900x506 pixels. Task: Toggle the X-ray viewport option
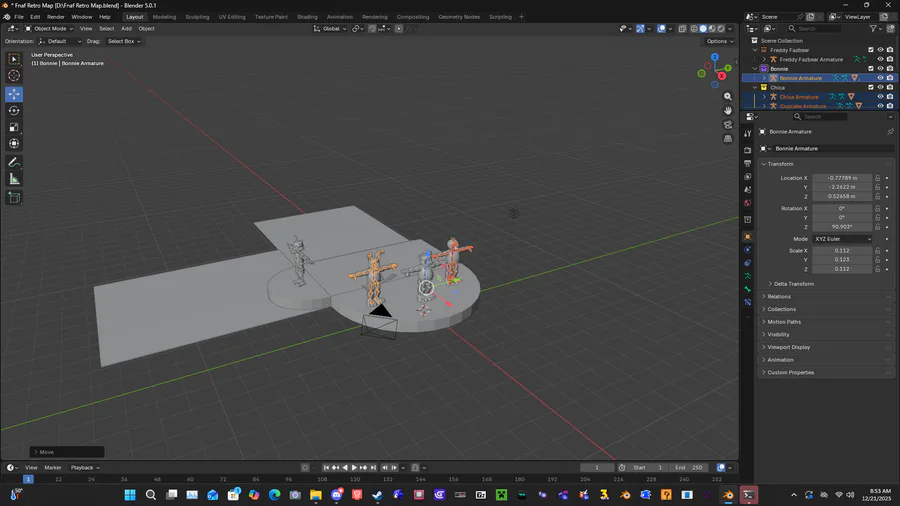(682, 28)
